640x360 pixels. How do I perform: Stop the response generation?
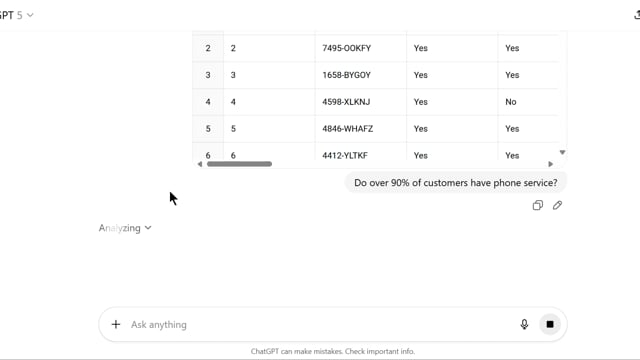tap(550, 324)
